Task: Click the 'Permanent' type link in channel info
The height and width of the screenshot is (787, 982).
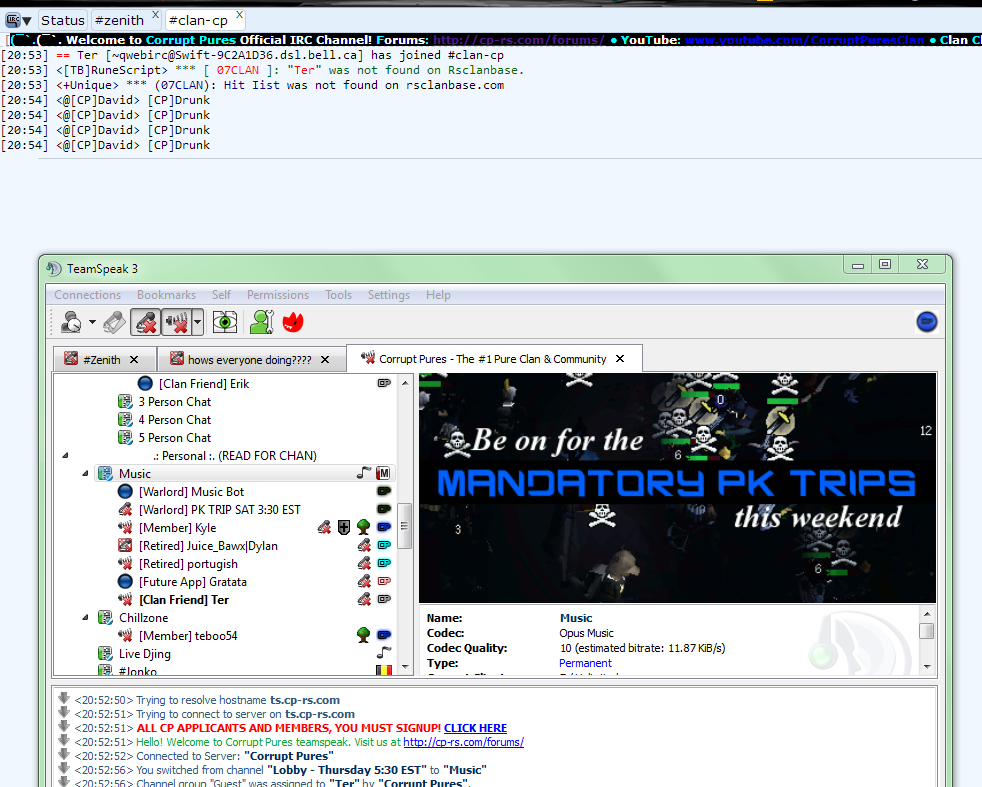Action: click(x=585, y=663)
